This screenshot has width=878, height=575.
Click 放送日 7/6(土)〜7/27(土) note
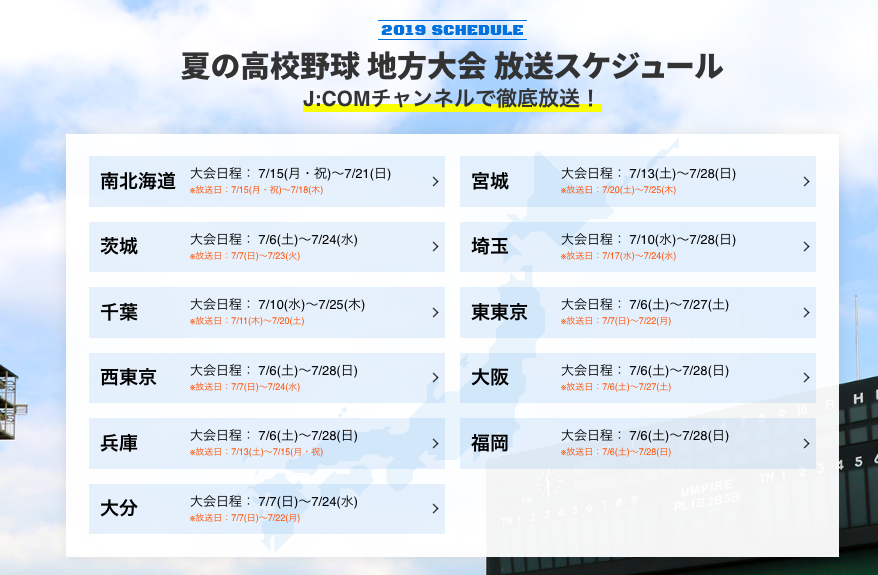[x=617, y=387]
